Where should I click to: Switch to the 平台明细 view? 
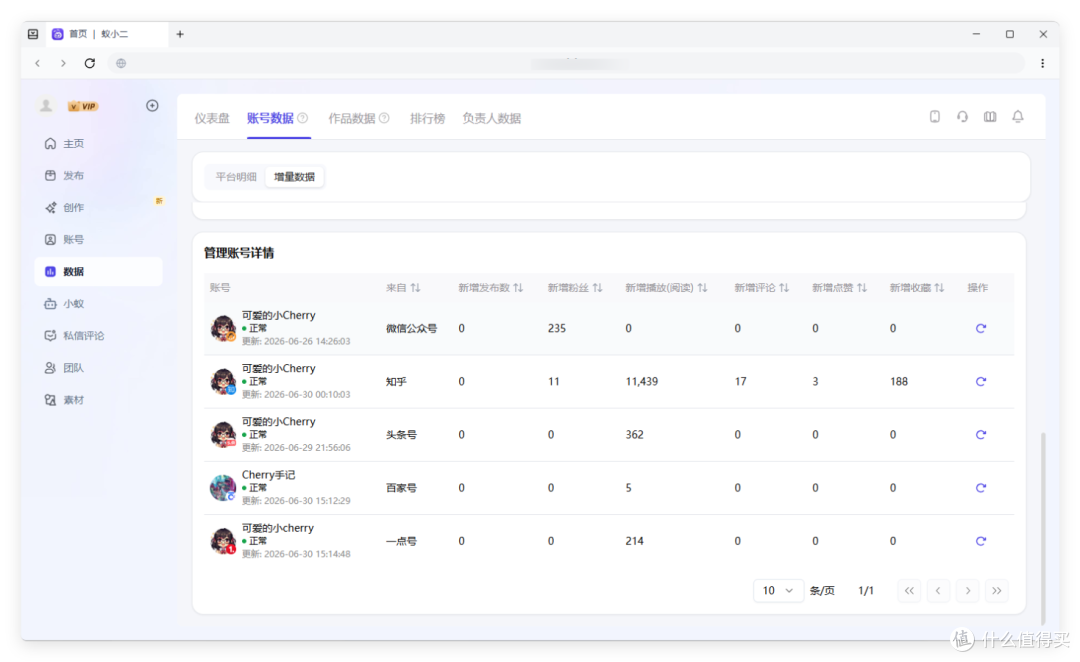[236, 177]
